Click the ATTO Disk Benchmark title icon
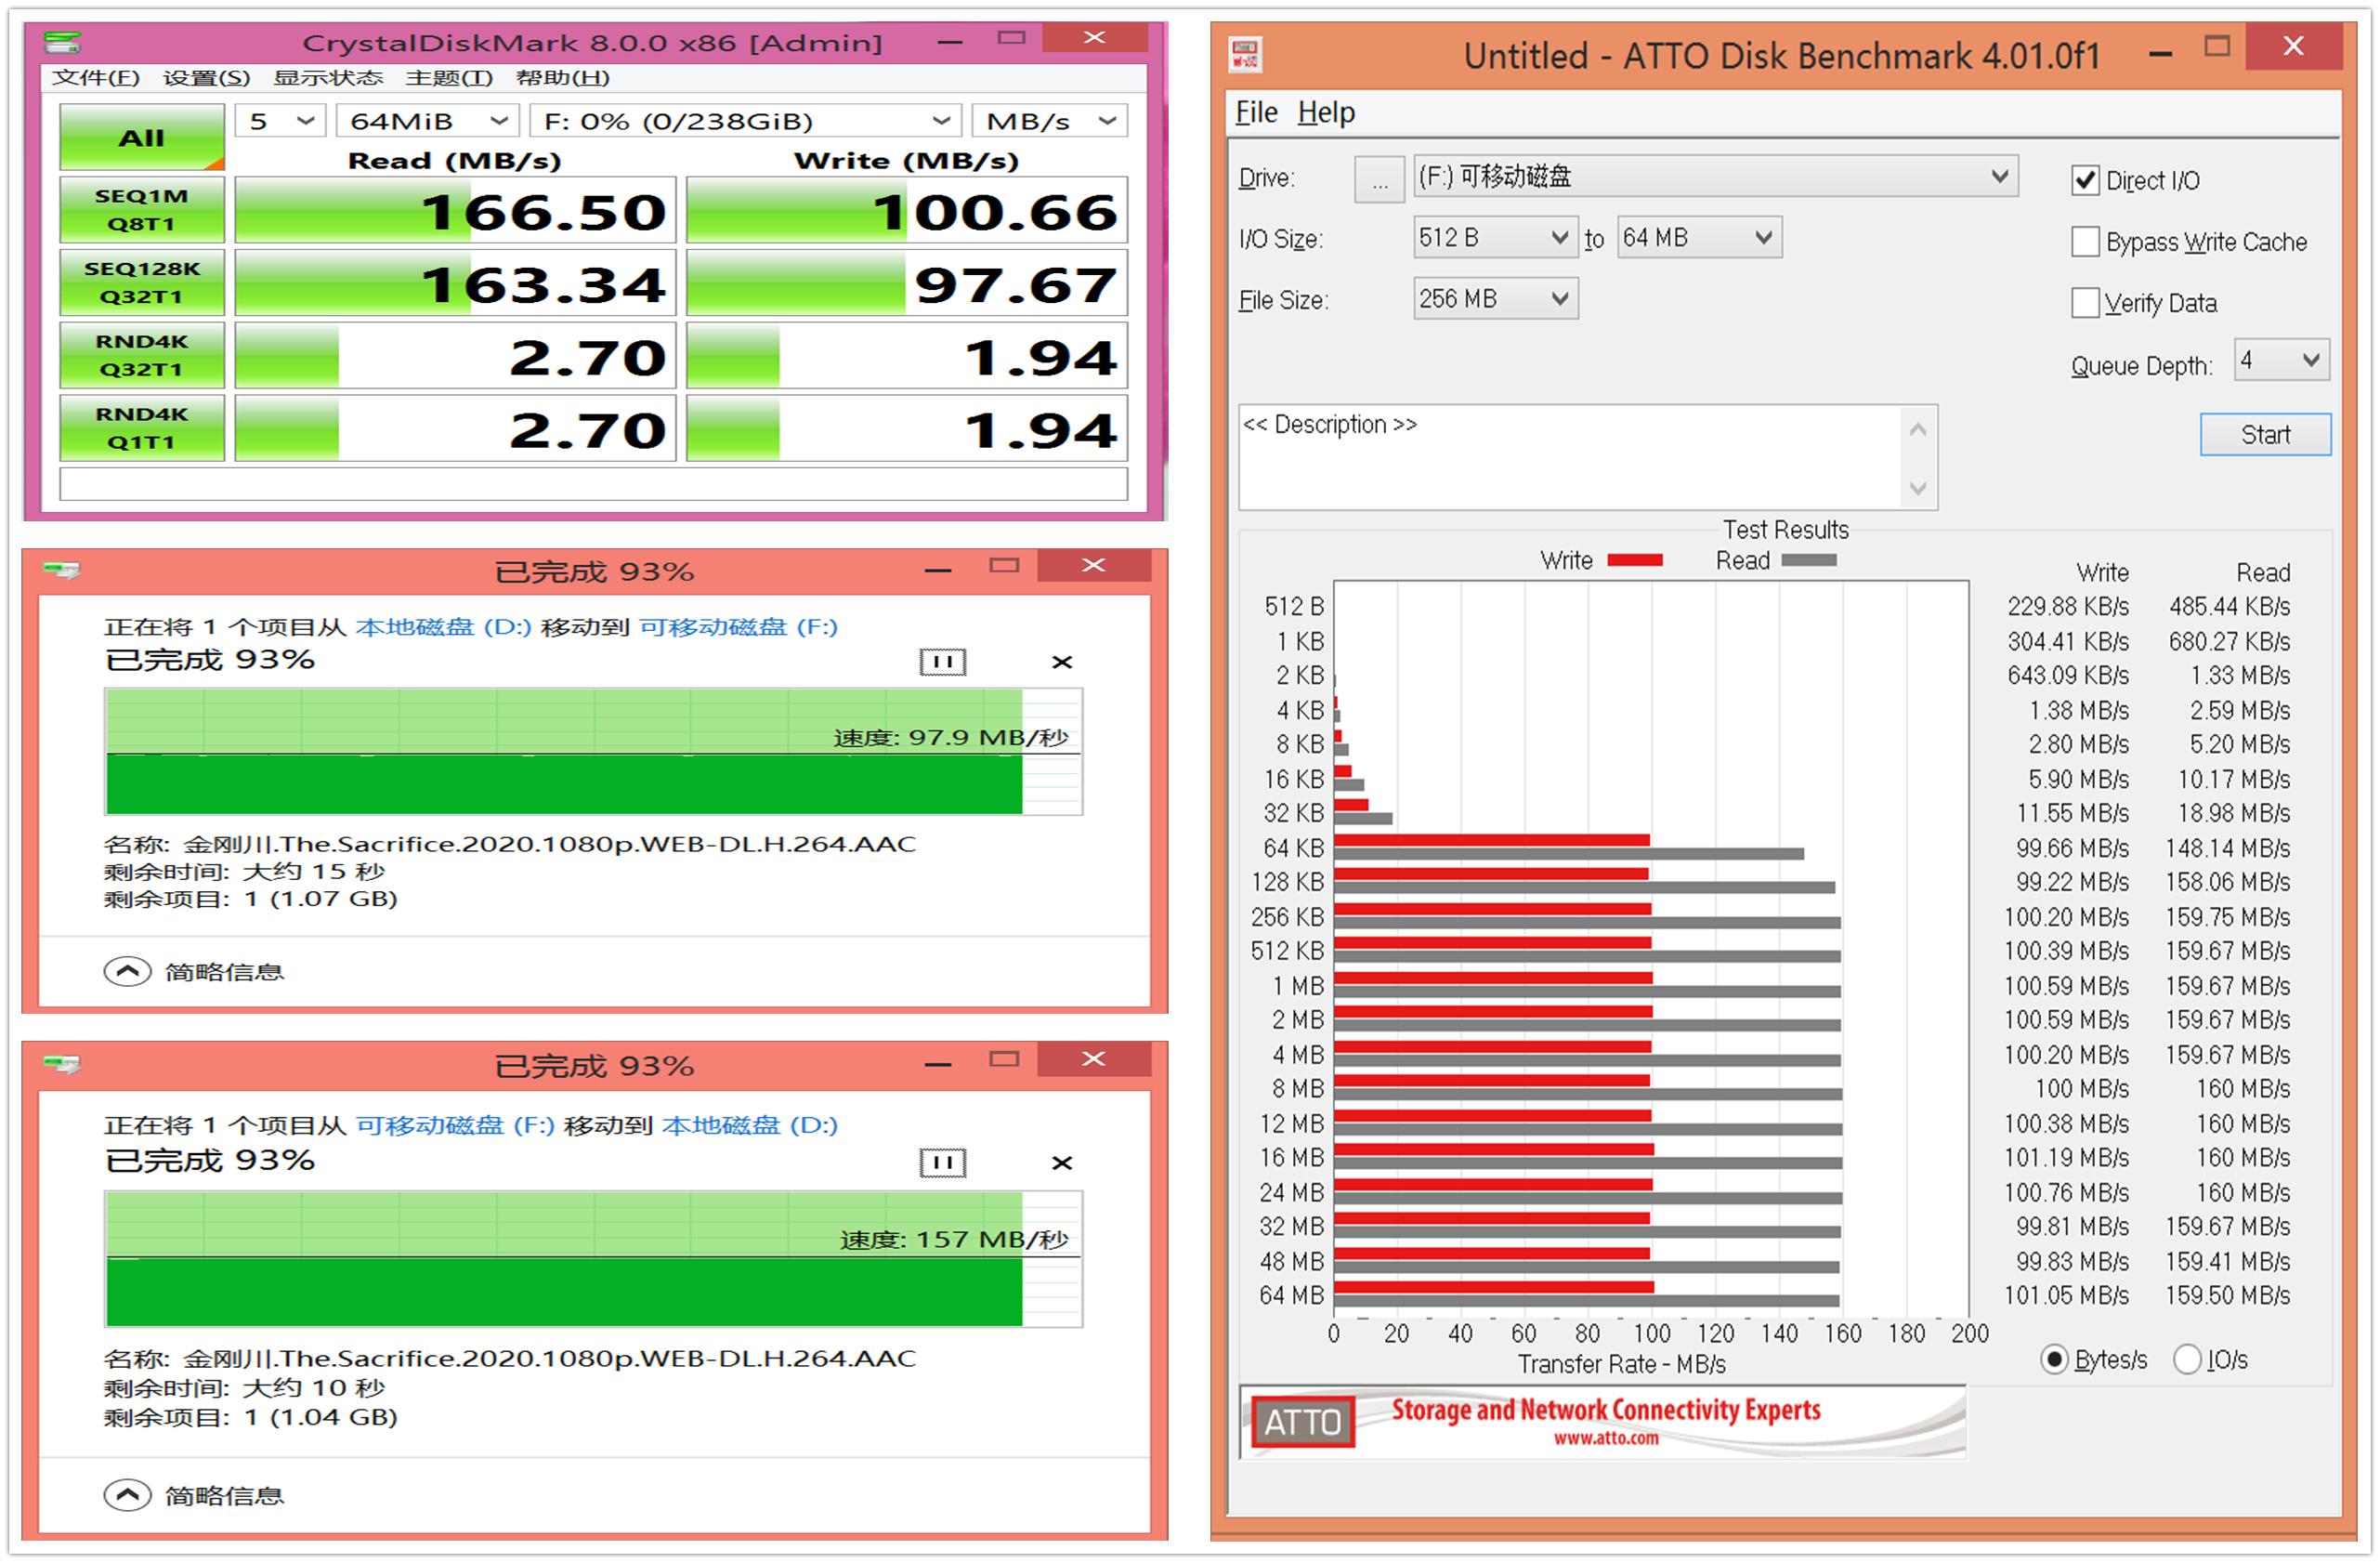Screen dimensions: 2380x1563 click(1245, 55)
